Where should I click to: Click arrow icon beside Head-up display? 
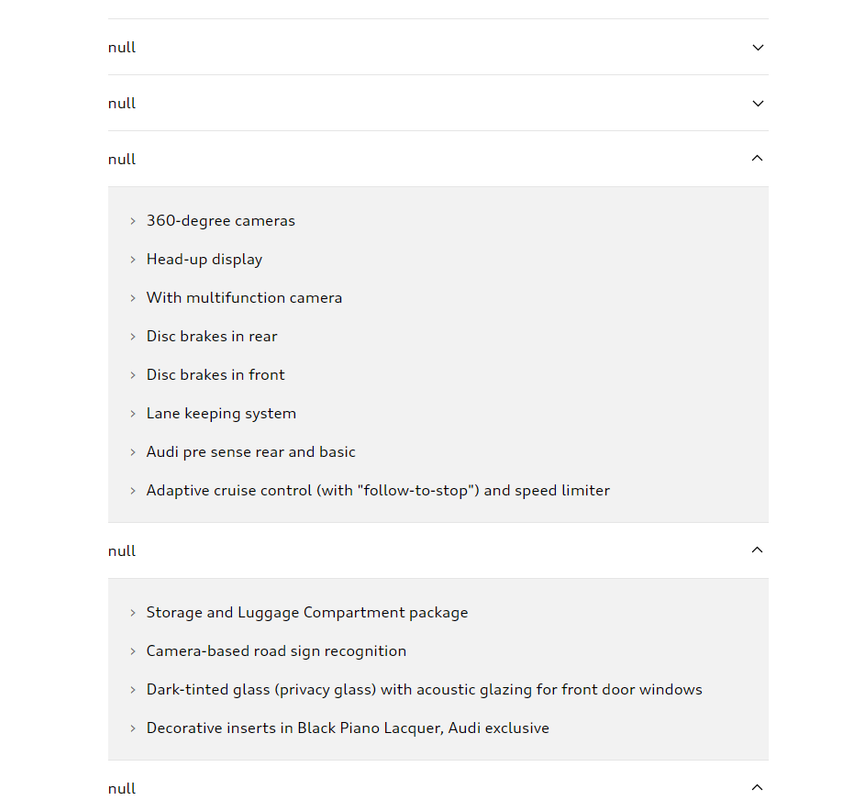pyautogui.click(x=133, y=260)
